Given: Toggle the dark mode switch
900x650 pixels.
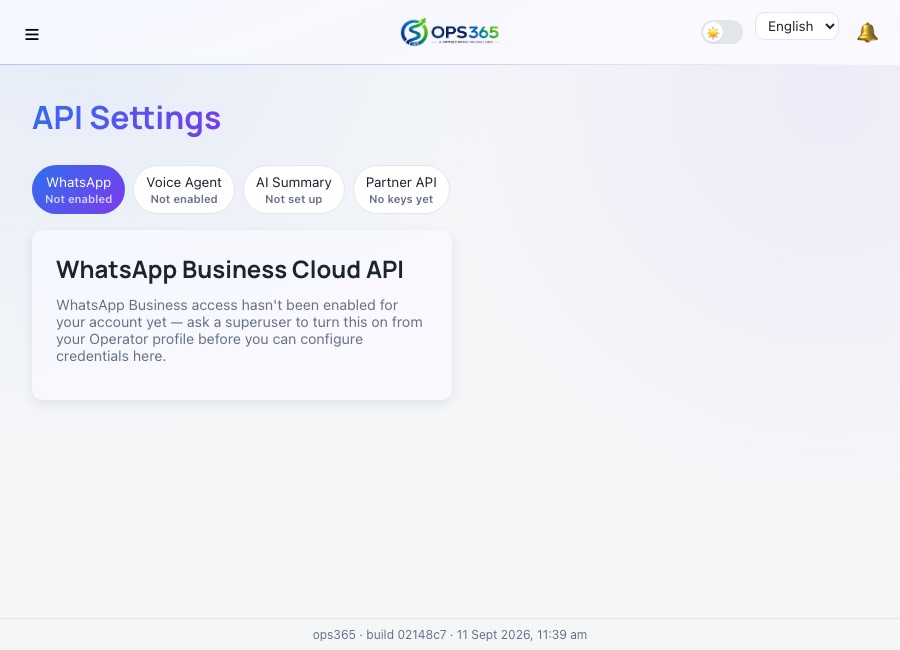Looking at the screenshot, I should [x=722, y=33].
